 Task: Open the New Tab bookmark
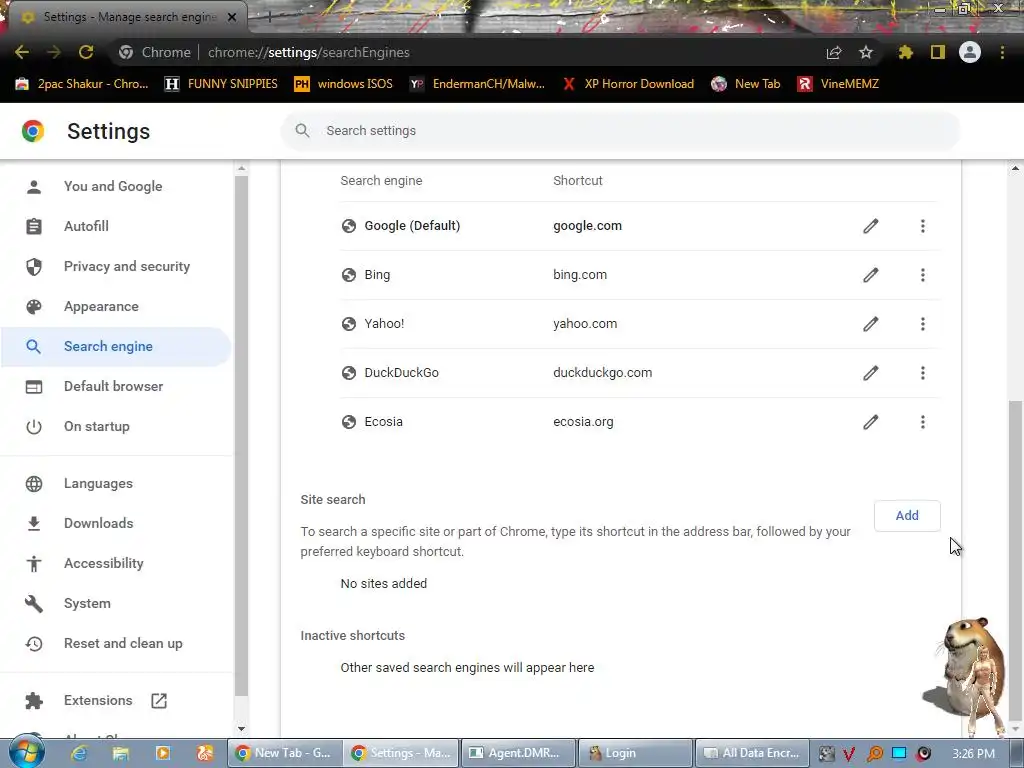[x=746, y=84]
